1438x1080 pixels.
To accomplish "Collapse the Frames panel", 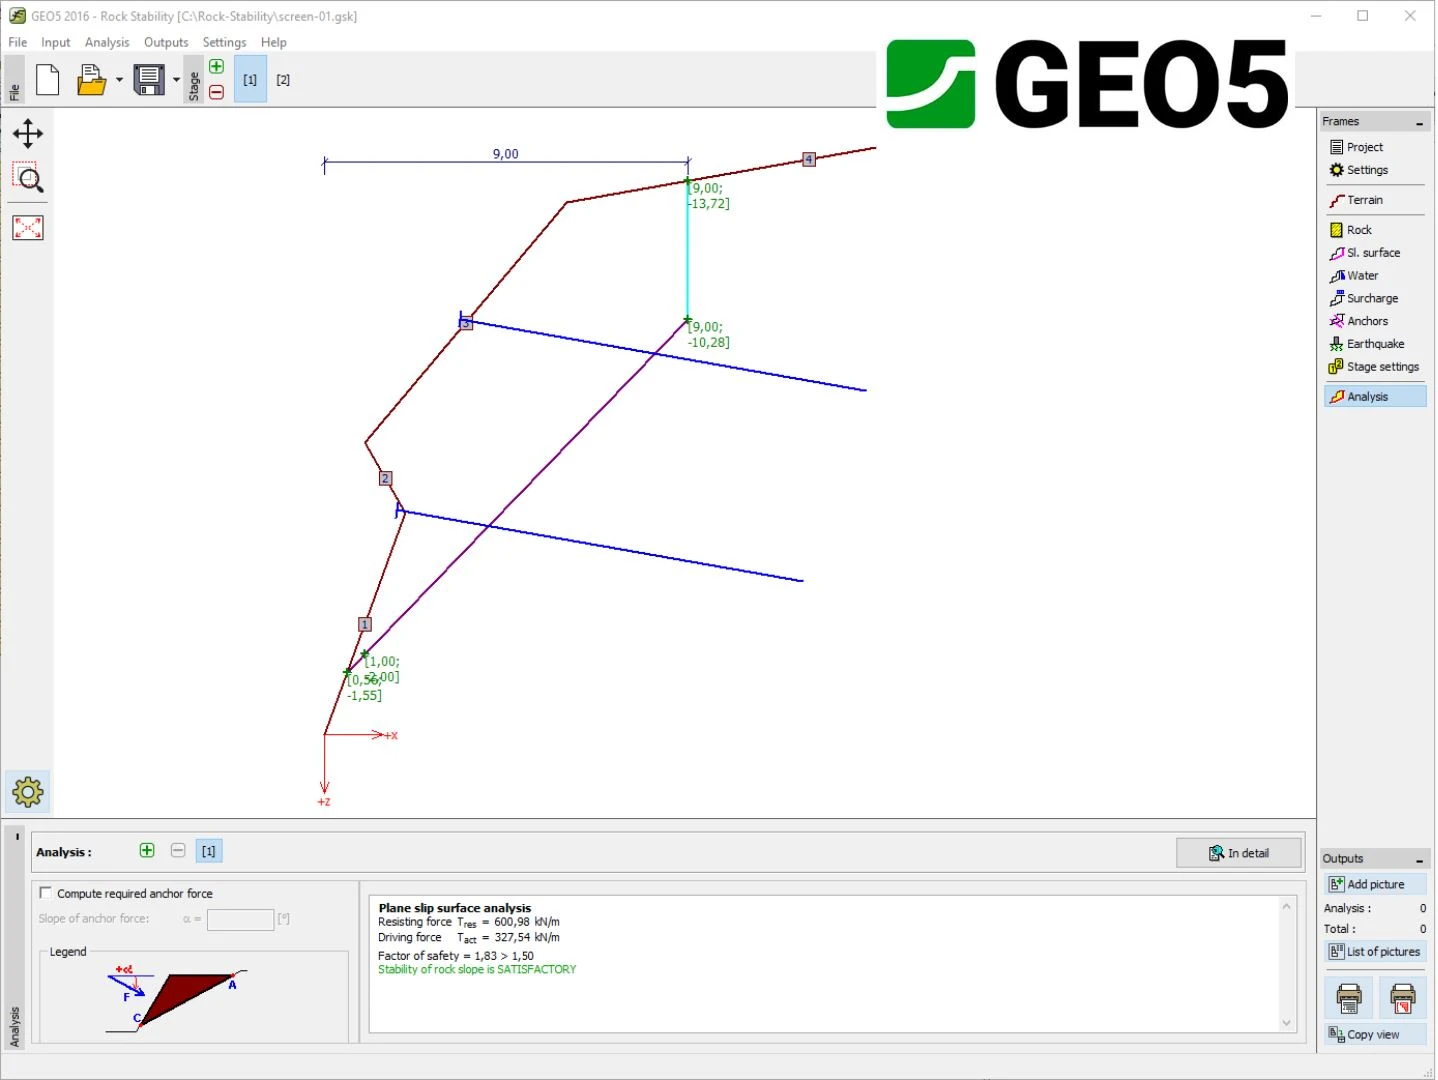I will click(x=1419, y=122).
